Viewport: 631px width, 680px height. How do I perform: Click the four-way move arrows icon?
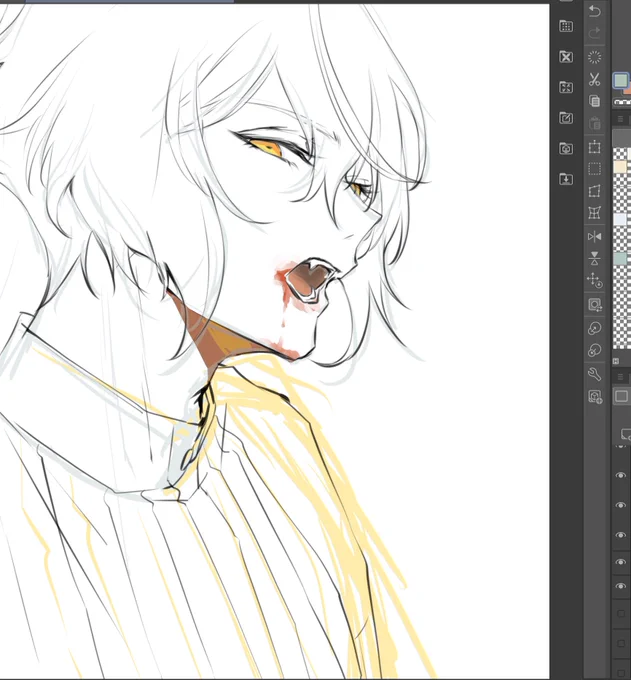[x=595, y=281]
